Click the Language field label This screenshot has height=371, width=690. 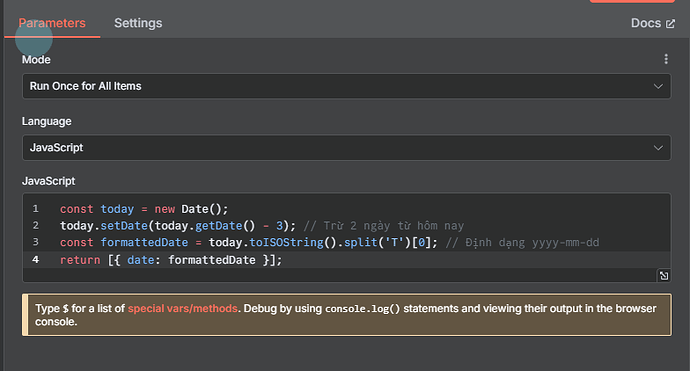(x=47, y=121)
